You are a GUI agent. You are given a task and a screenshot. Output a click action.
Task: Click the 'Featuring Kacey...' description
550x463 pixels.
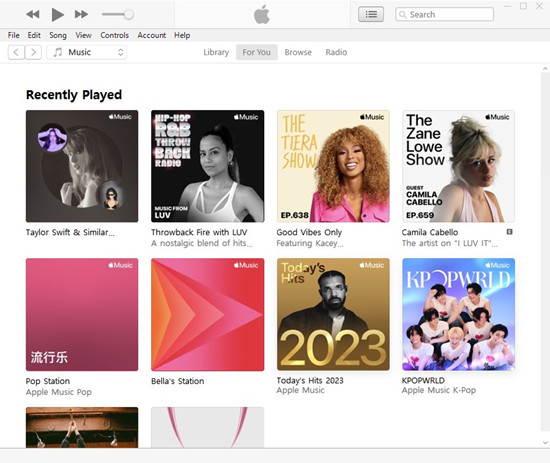(x=310, y=243)
